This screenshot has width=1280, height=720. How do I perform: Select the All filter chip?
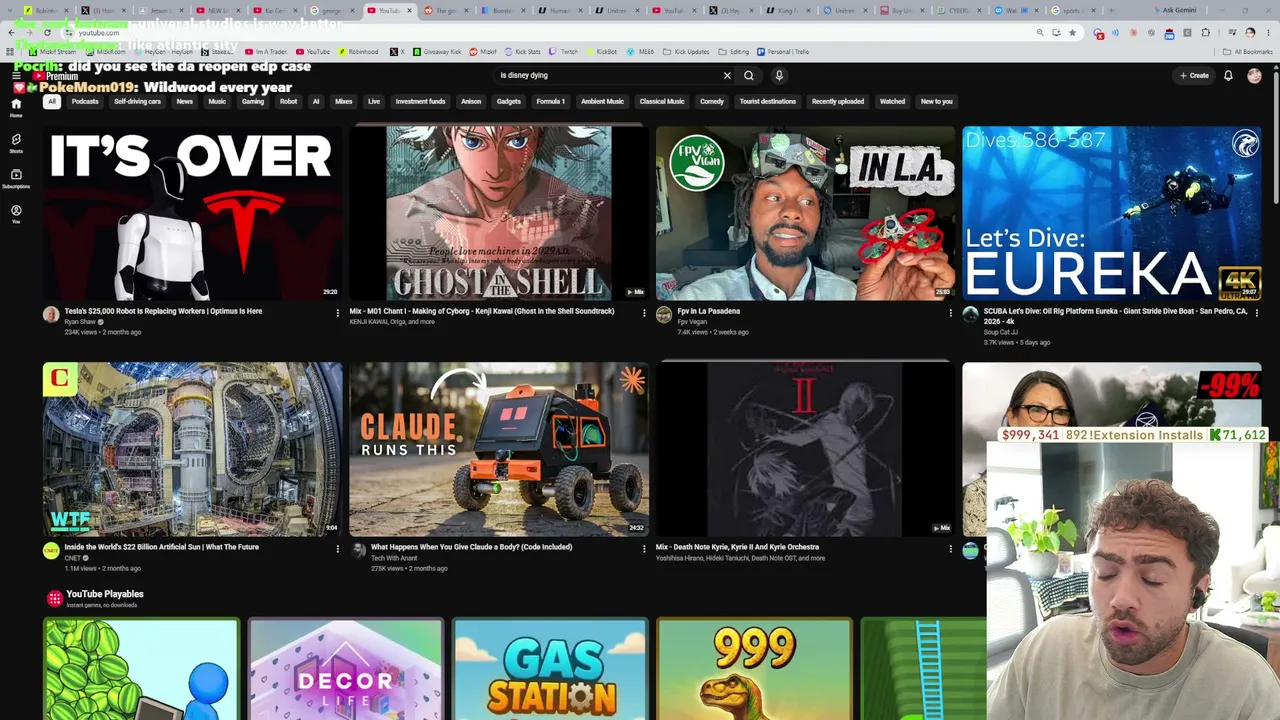[51, 101]
